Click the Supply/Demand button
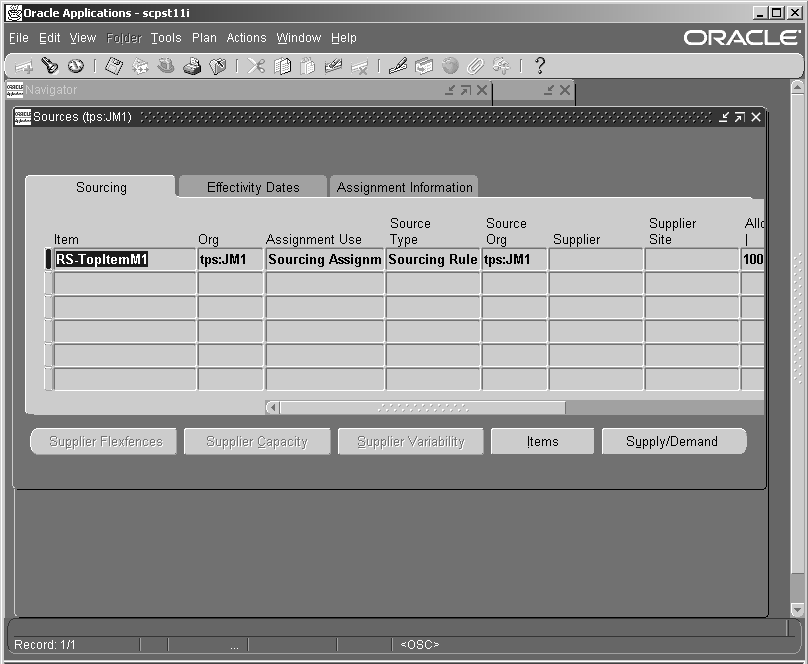Image resolution: width=808 pixels, height=664 pixels. click(674, 441)
